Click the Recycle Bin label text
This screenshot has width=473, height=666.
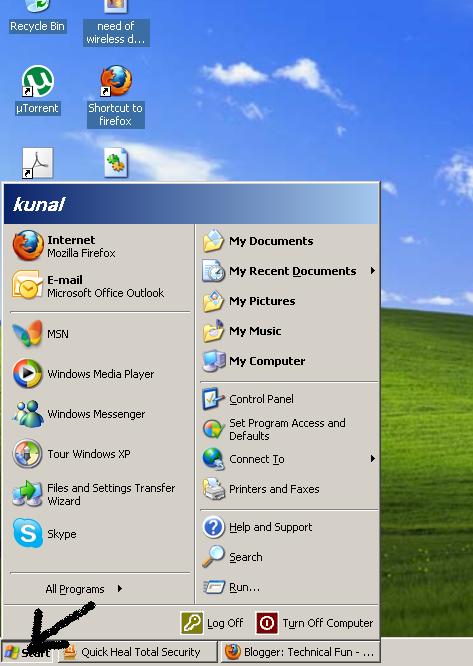pyautogui.click(x=37, y=26)
